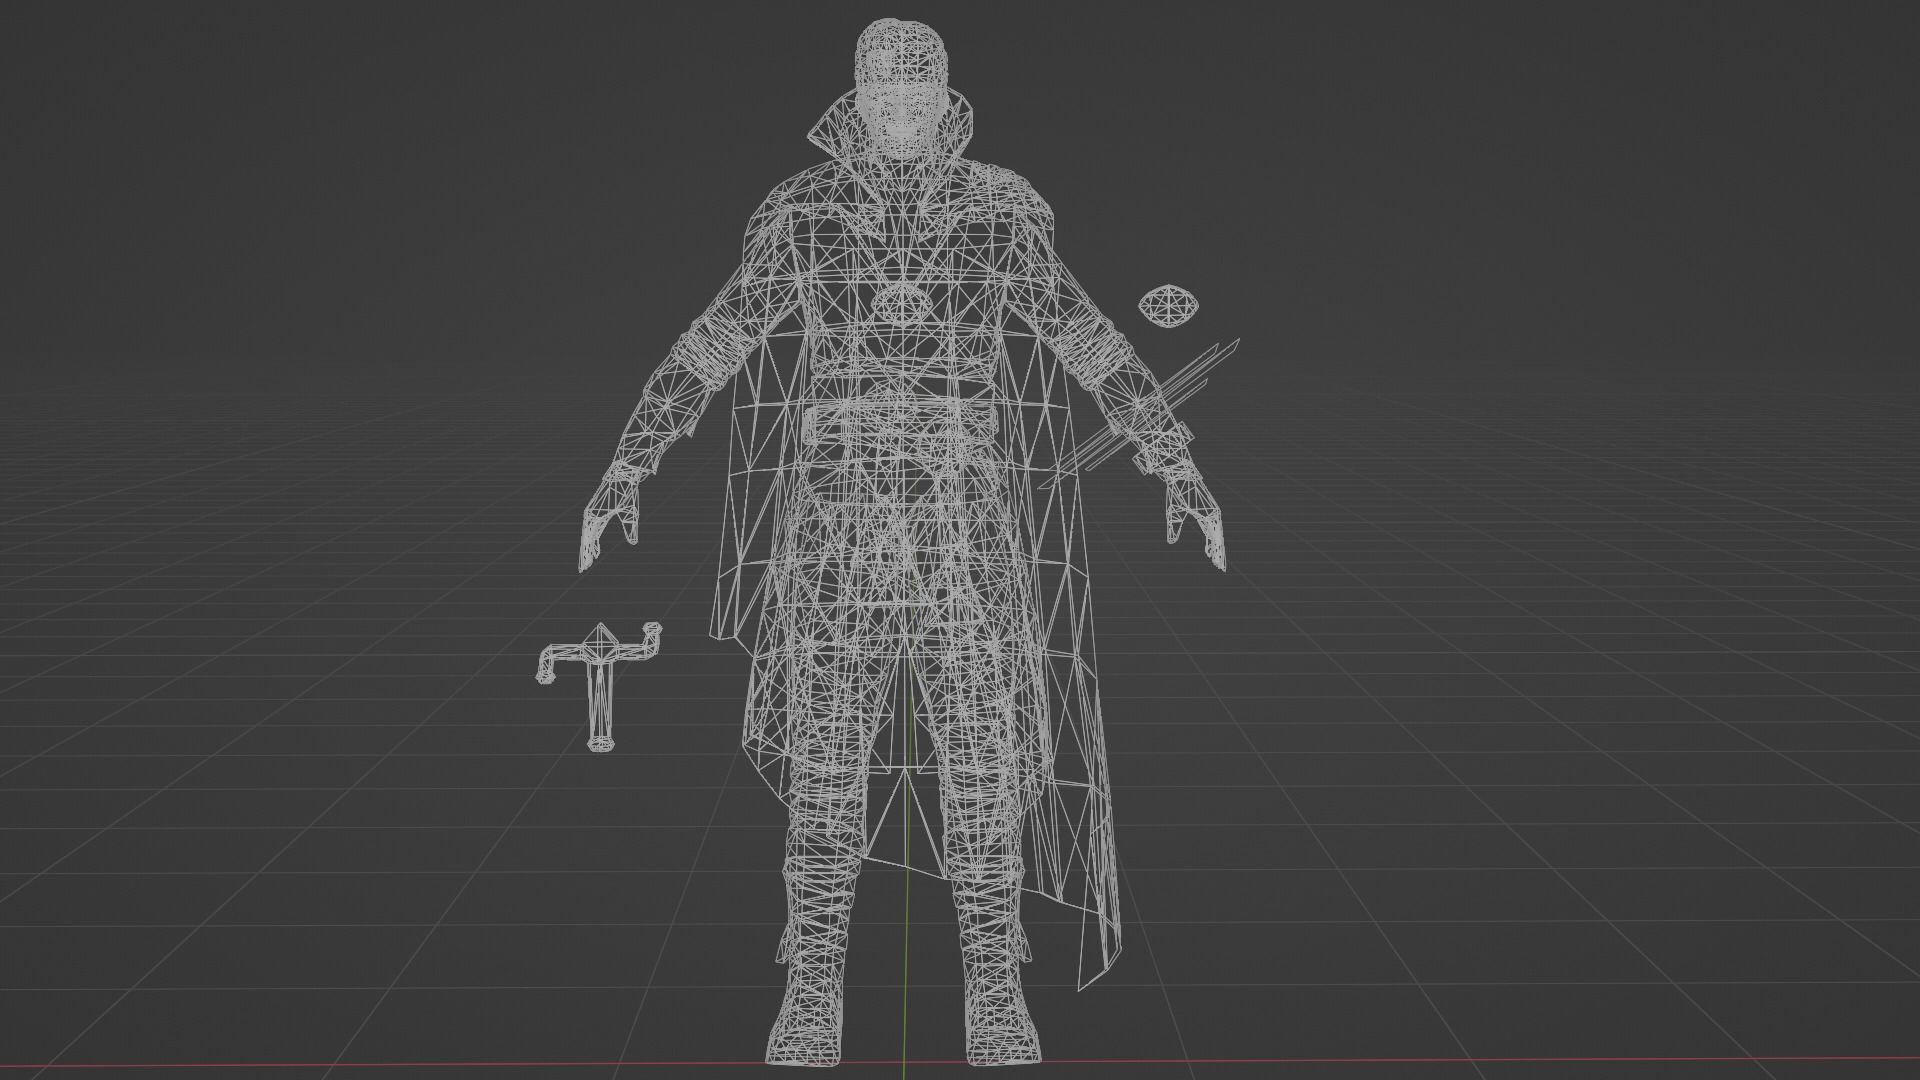Select the floating gem wireframe beside the arm
The height and width of the screenshot is (1080, 1920).
pyautogui.click(x=1167, y=305)
